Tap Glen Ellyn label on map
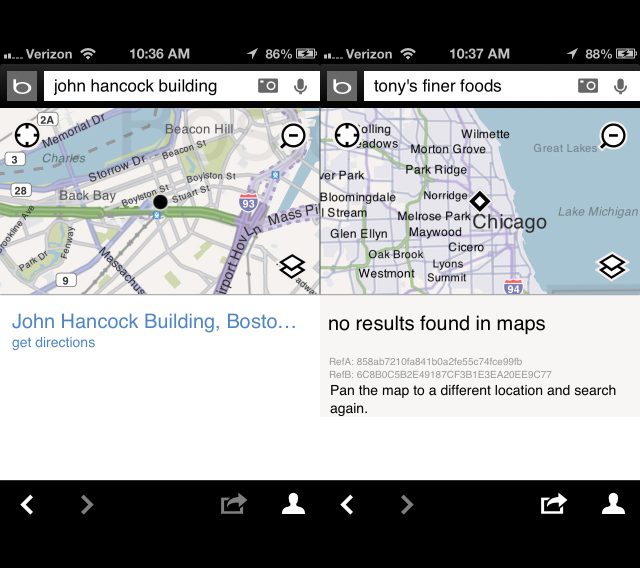 pos(359,234)
